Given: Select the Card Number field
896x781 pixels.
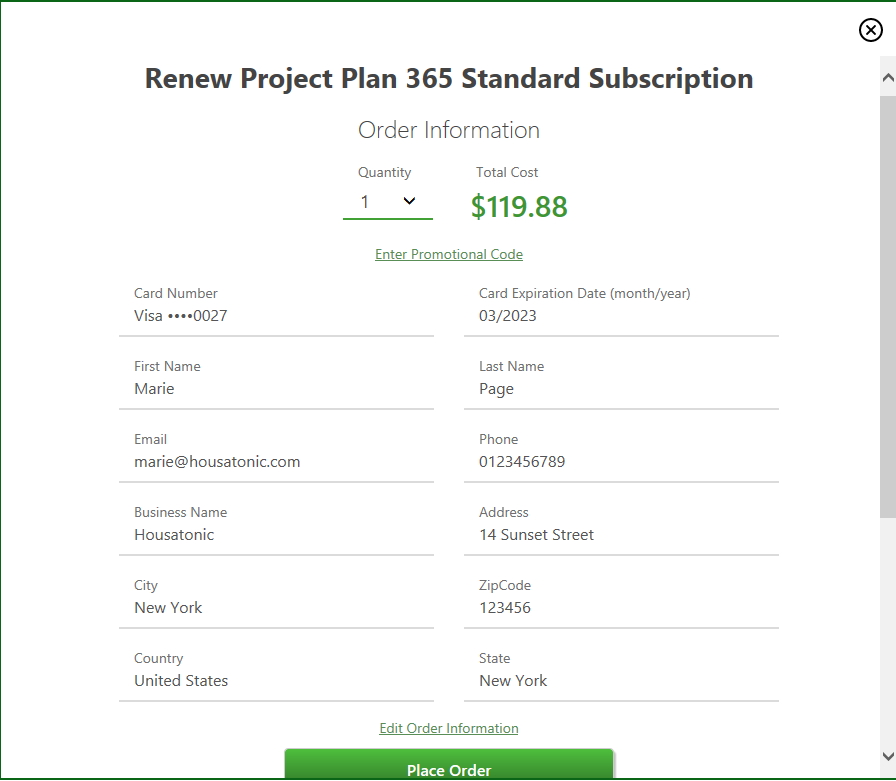Looking at the screenshot, I should tap(276, 308).
